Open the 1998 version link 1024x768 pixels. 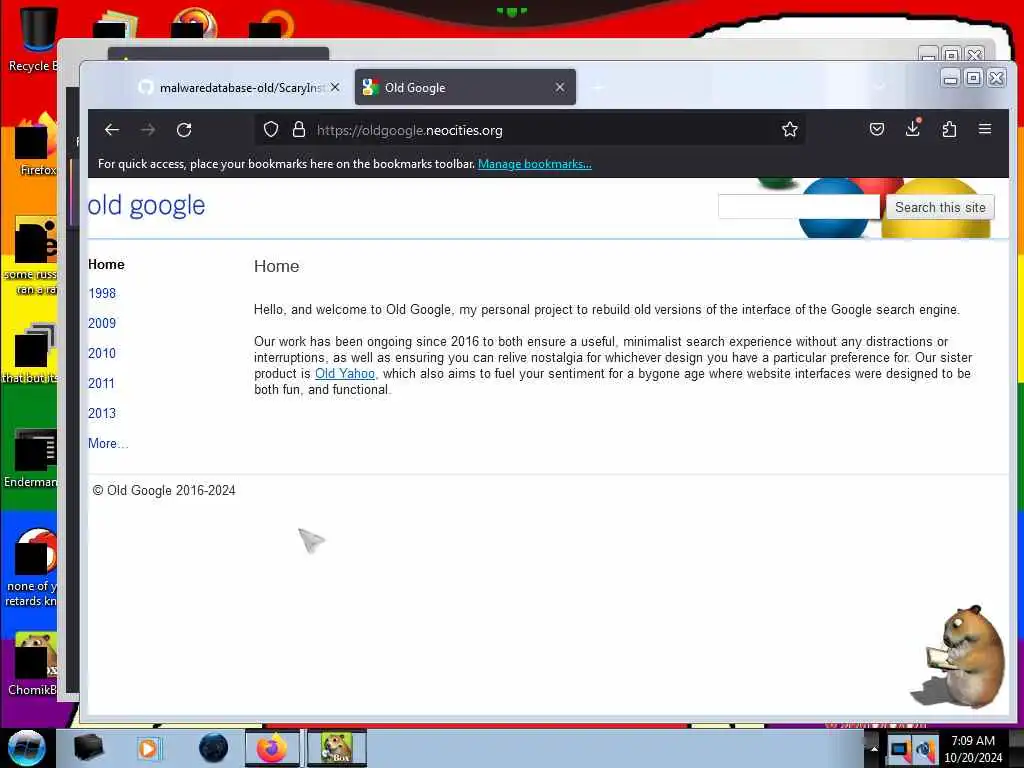[102, 293]
